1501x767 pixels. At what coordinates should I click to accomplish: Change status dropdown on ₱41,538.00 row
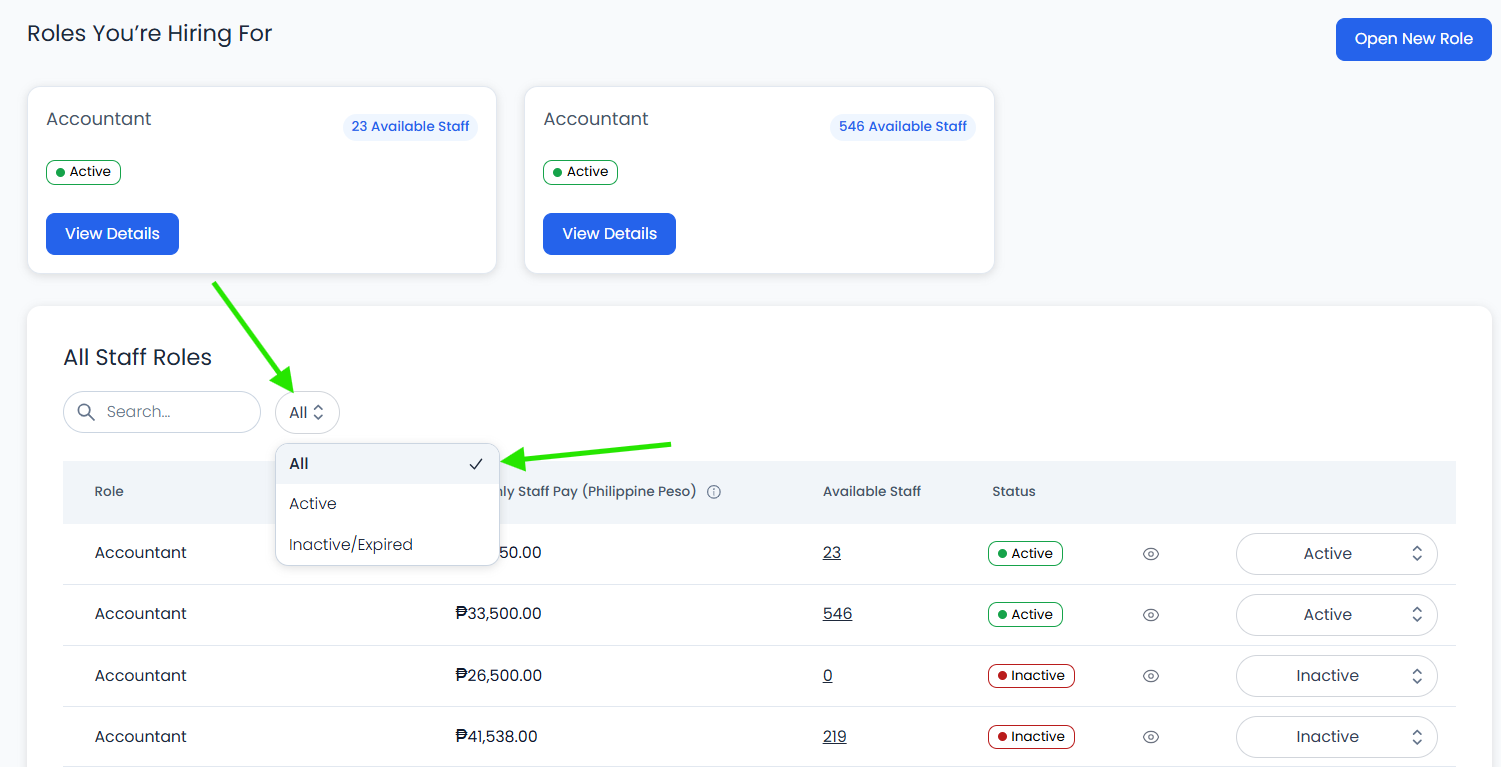(1336, 737)
